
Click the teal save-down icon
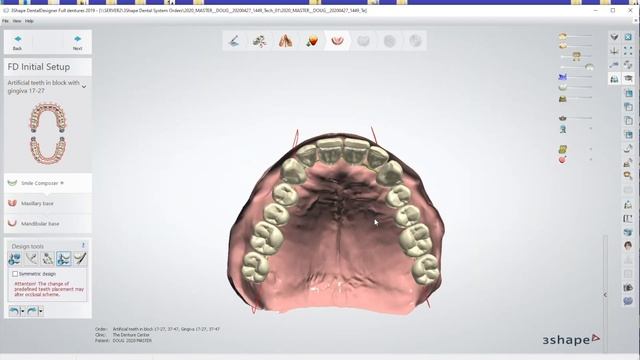tap(628, 135)
